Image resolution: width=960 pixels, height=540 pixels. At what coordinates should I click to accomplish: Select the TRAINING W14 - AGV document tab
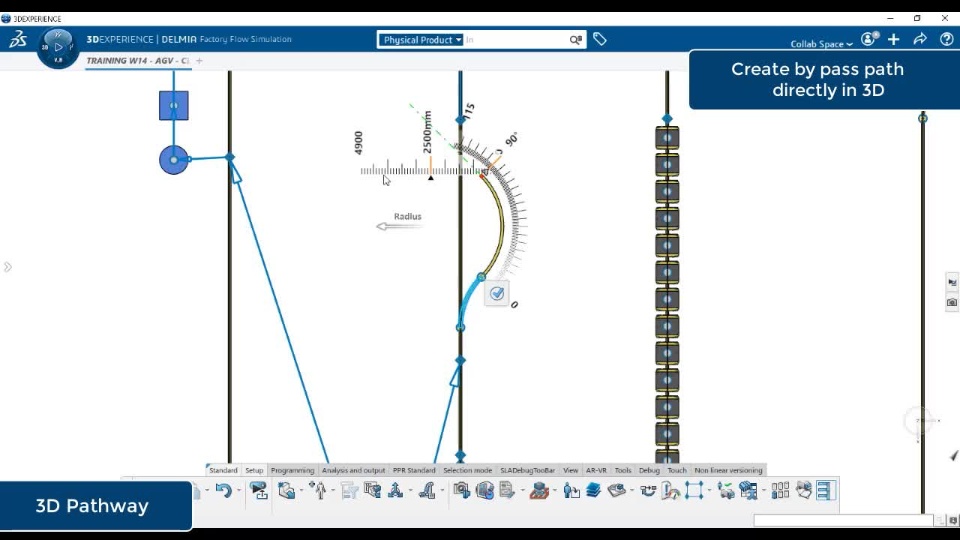tap(138, 61)
